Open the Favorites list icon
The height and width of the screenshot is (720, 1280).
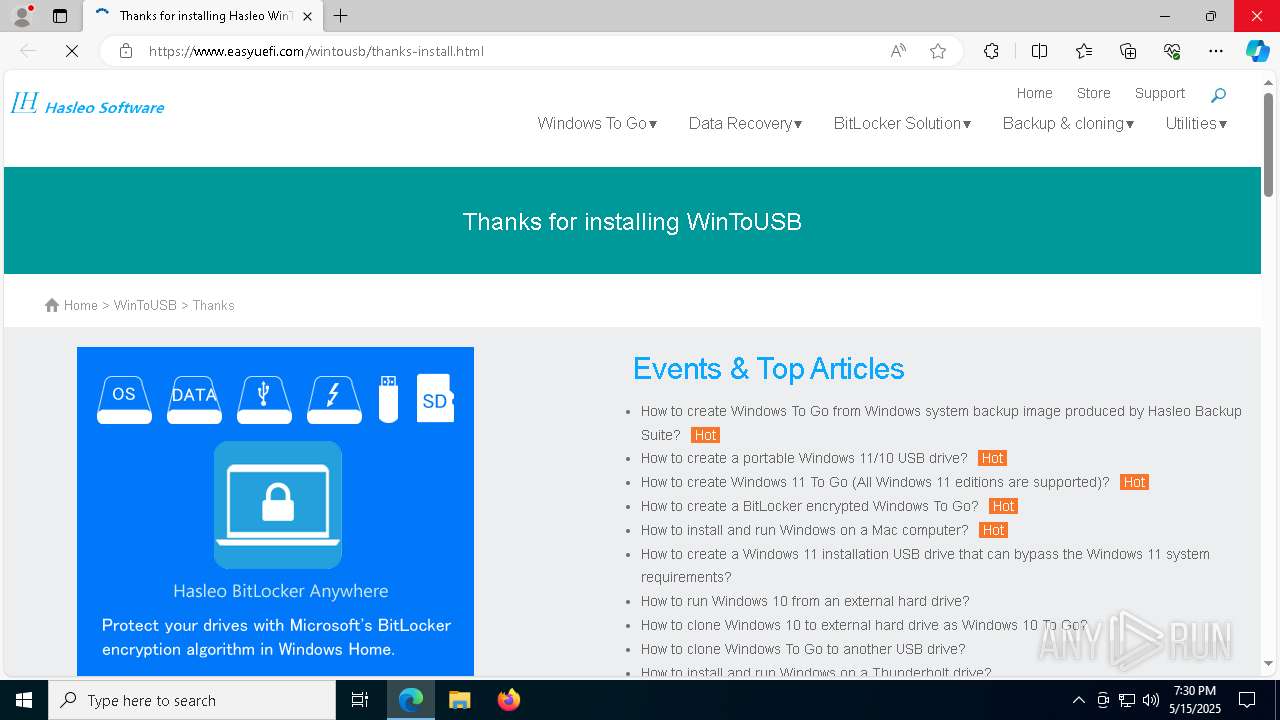tap(1084, 51)
